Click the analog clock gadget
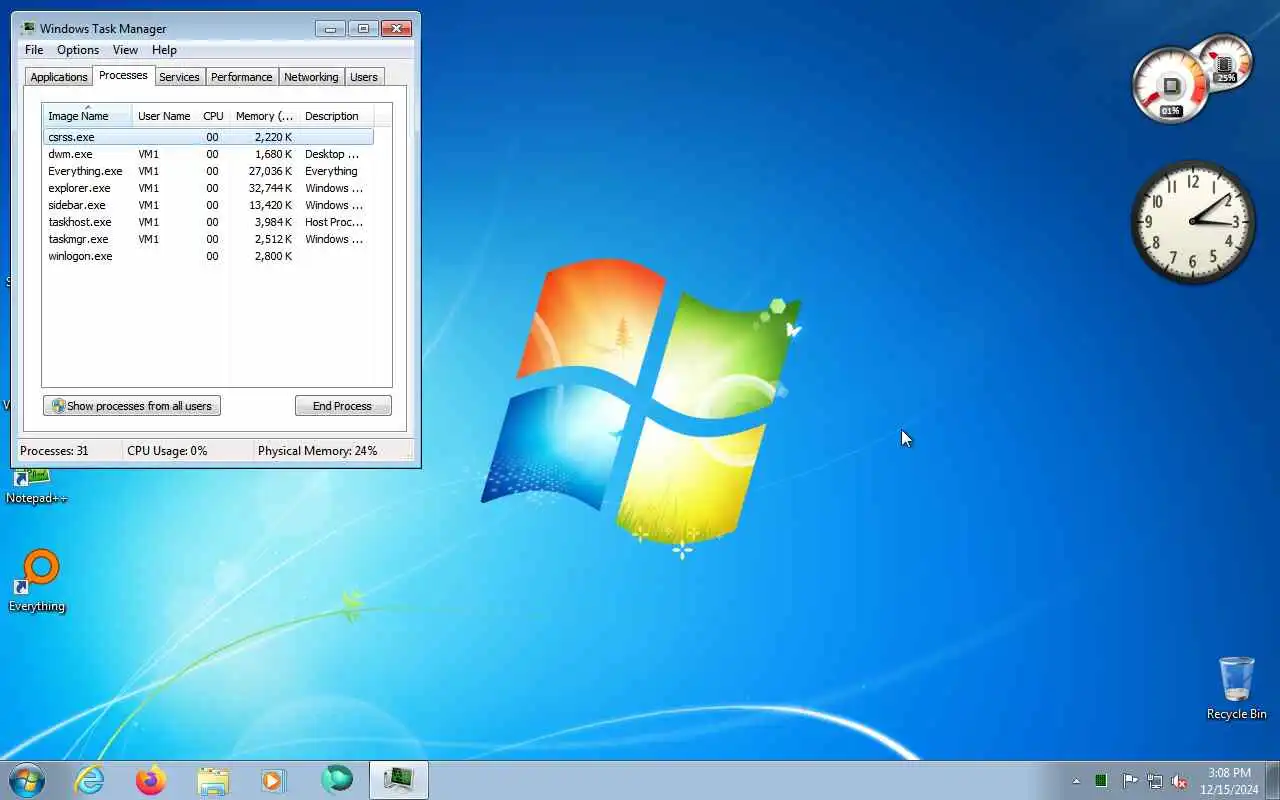The height and width of the screenshot is (800, 1280). [x=1193, y=222]
